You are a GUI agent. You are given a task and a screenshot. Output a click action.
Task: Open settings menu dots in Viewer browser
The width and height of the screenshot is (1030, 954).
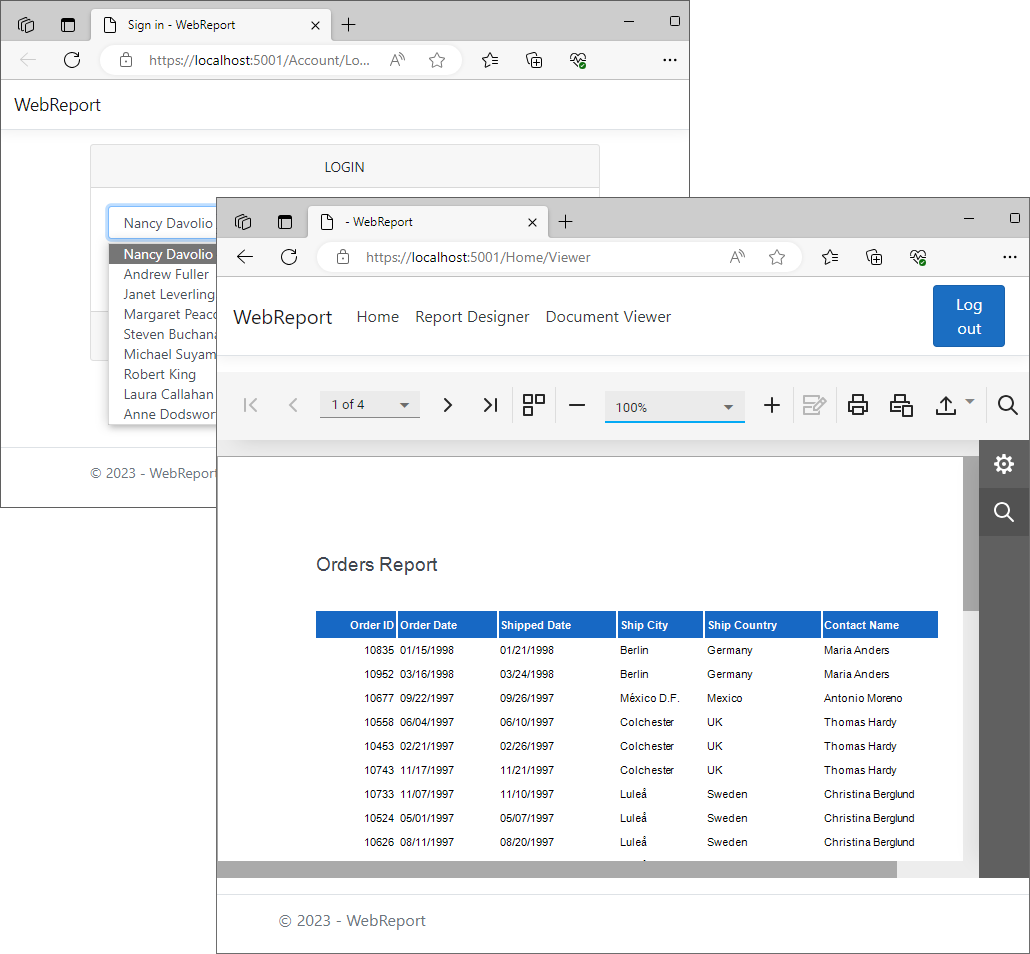pyautogui.click(x=1010, y=257)
